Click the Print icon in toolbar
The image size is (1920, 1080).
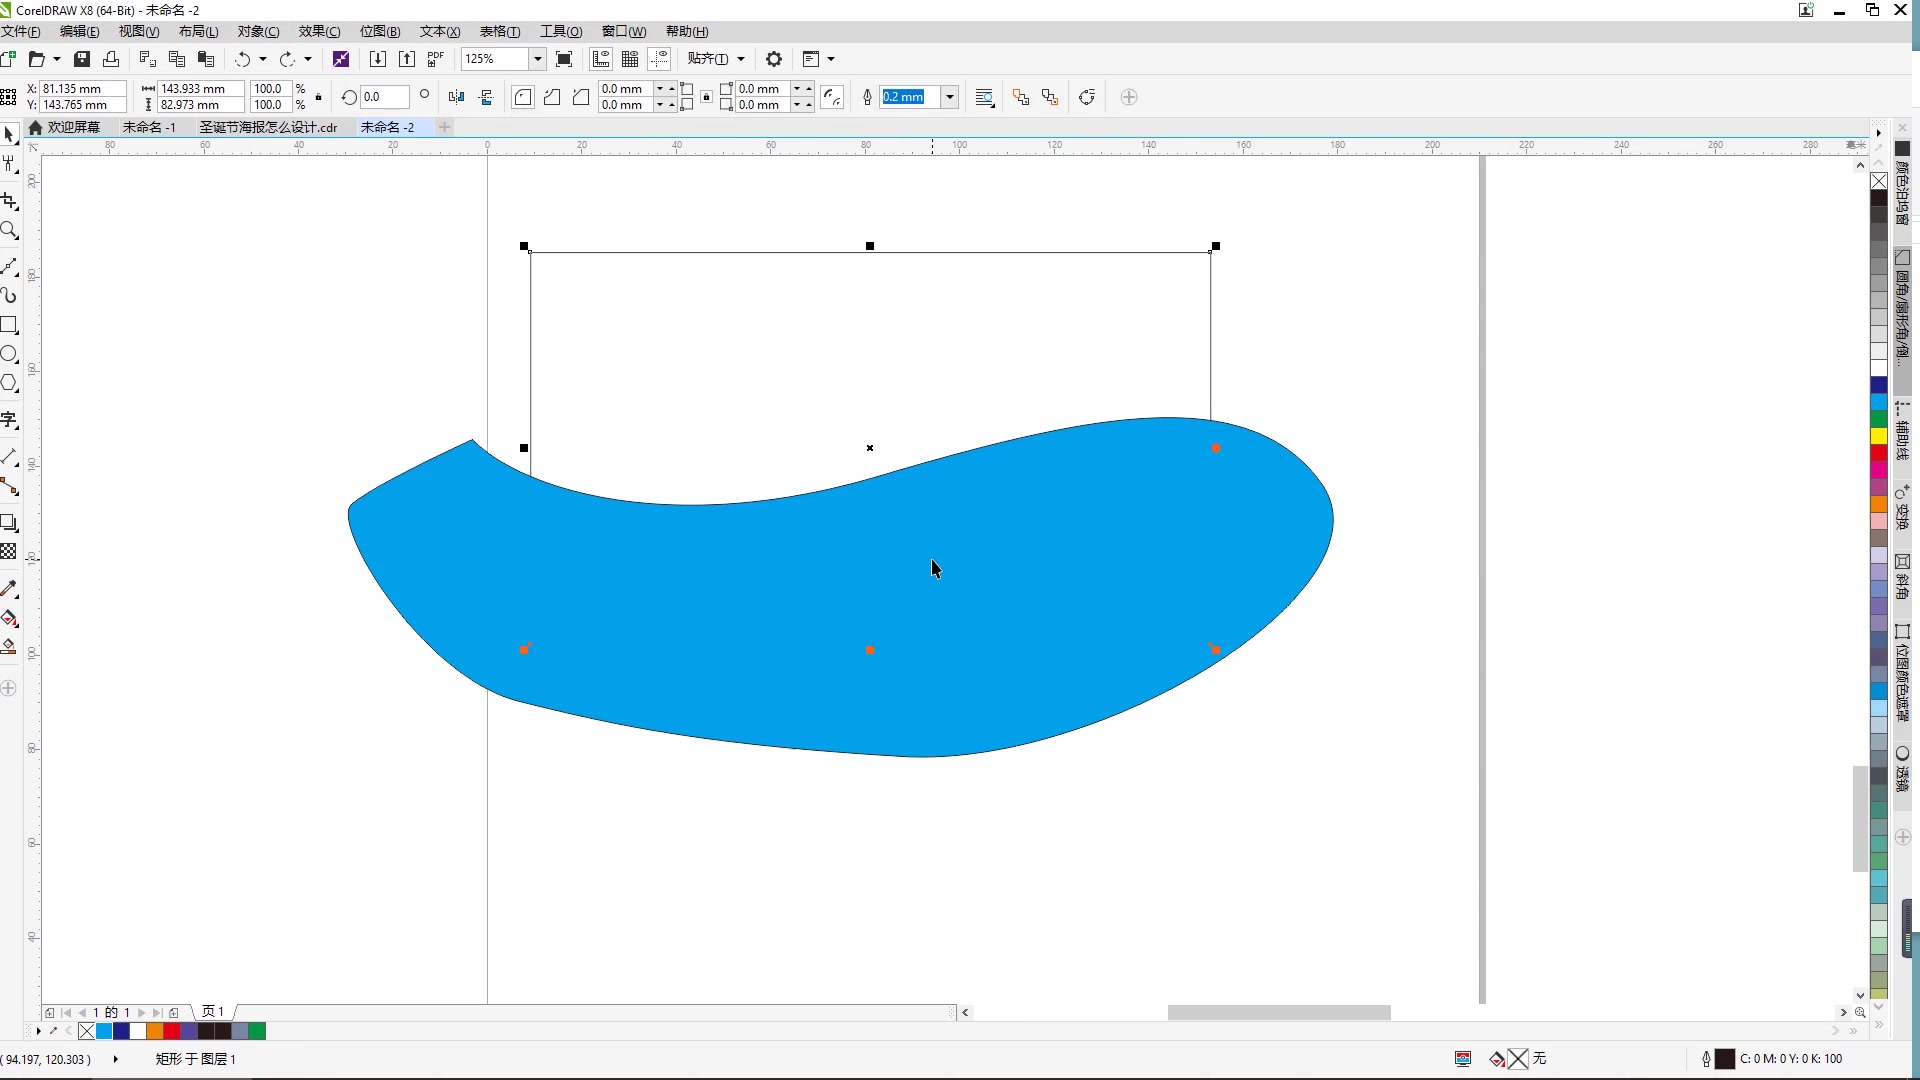[111, 59]
